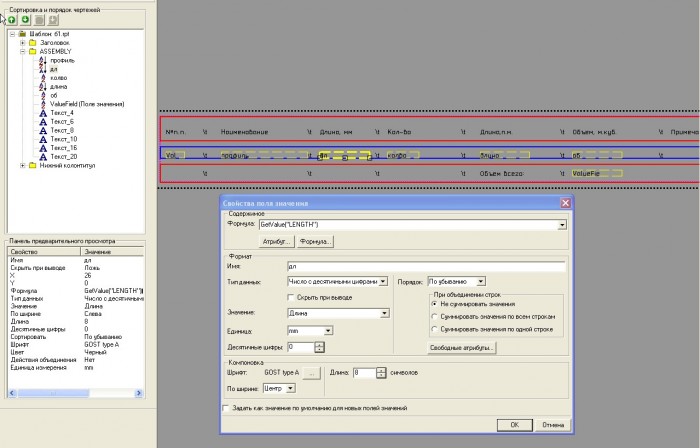Click the Формула text field with GetValue("LENGTH")
Screen dimensions: 700x448
coord(408,225)
